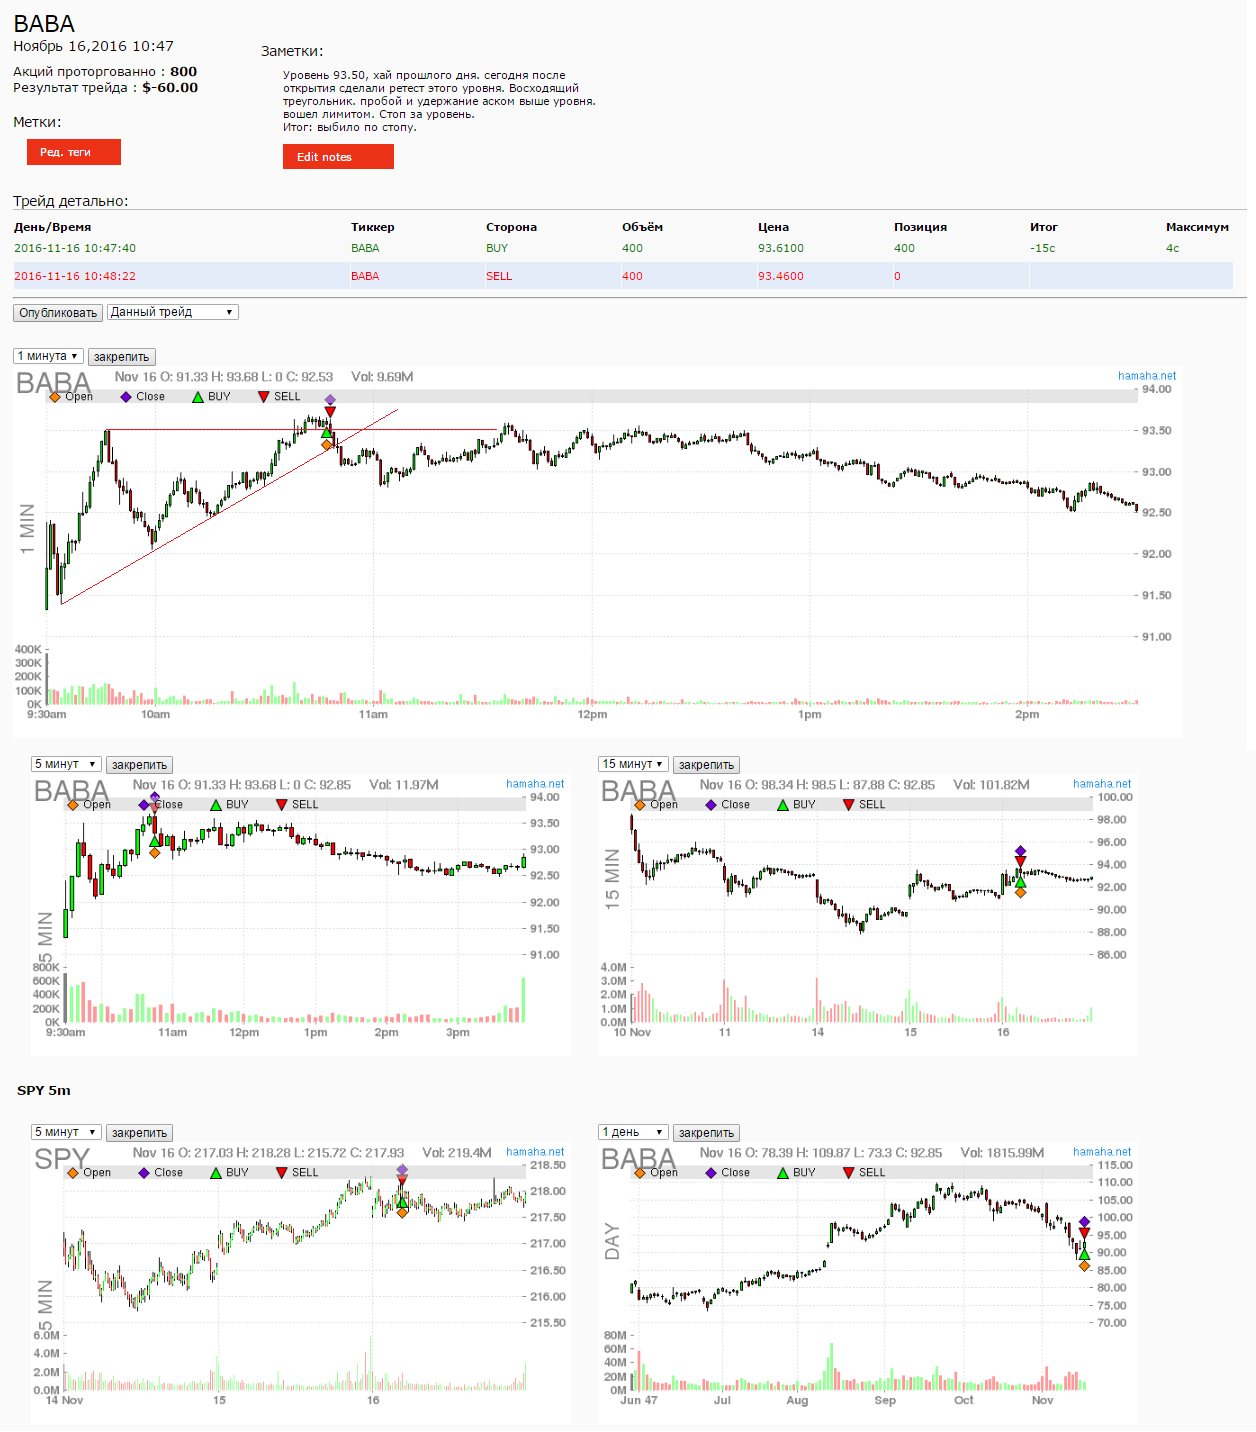Open the 5 минут dropdown above the BABA chart
This screenshot has height=1432, width=1256.
point(66,764)
